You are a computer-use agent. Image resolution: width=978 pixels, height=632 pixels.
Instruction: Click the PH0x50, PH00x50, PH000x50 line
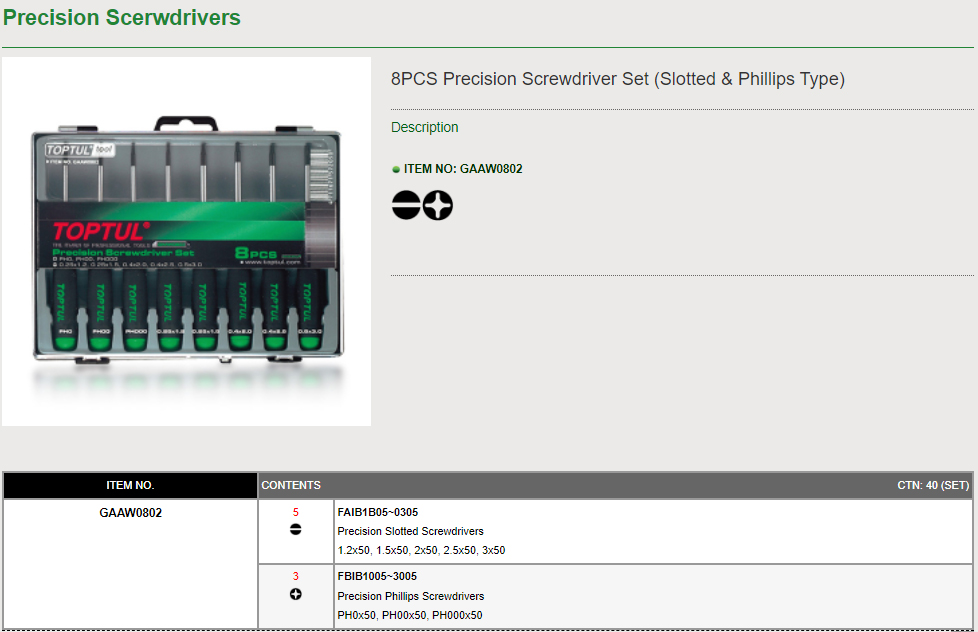410,615
